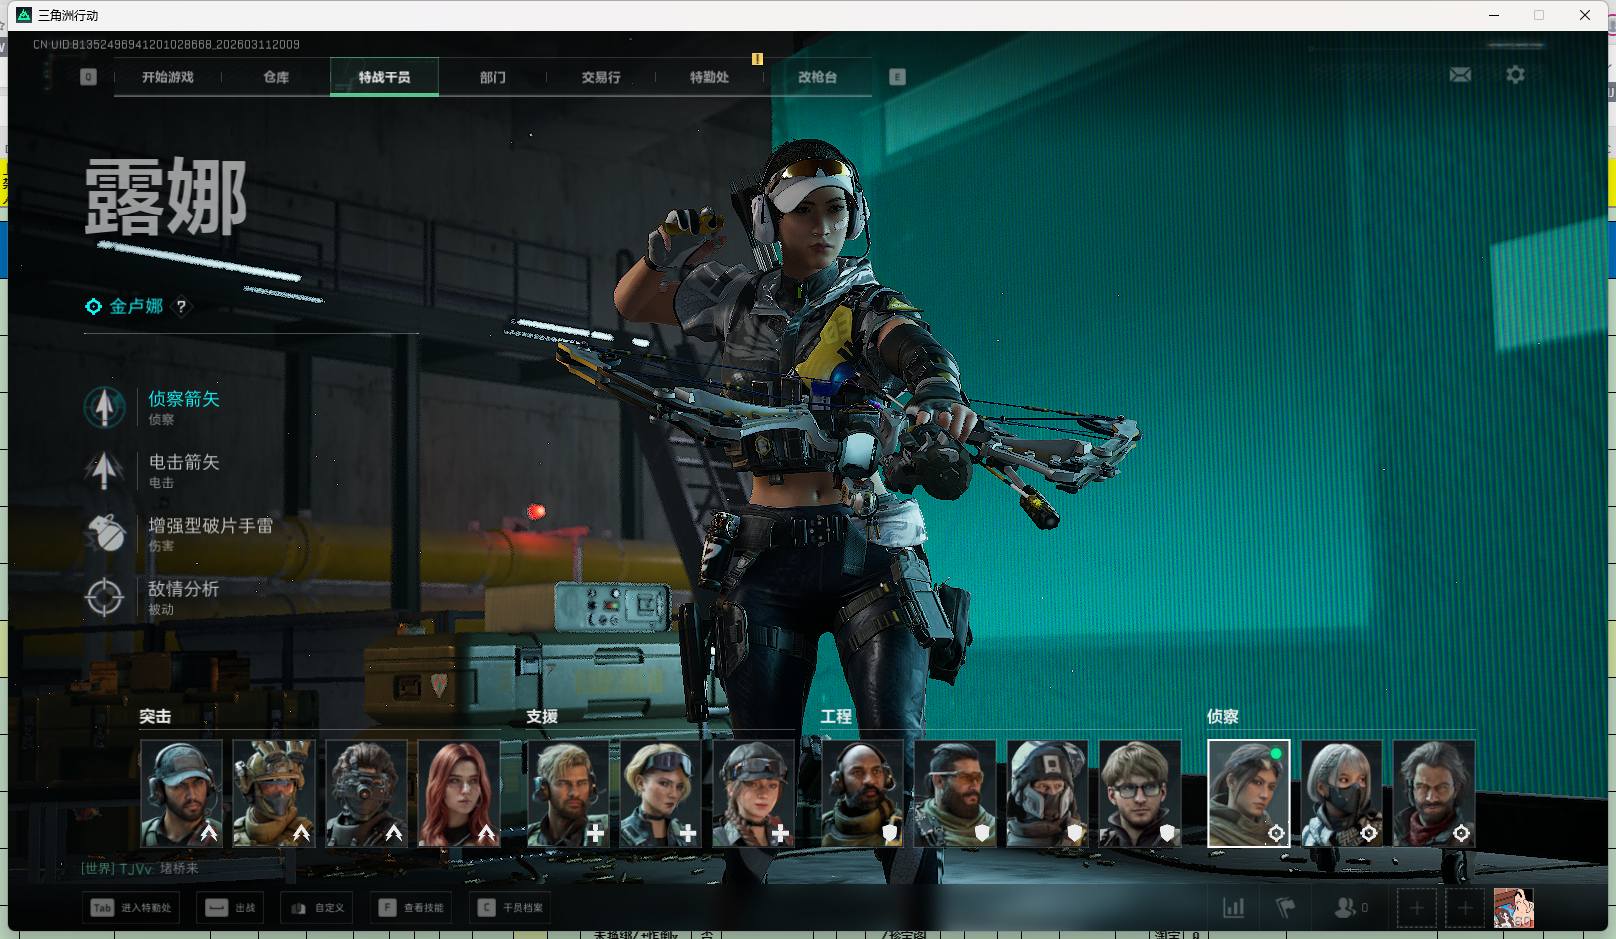1616x939 pixels.
Task: Select support operator with helmet and braid
Action: (753, 793)
